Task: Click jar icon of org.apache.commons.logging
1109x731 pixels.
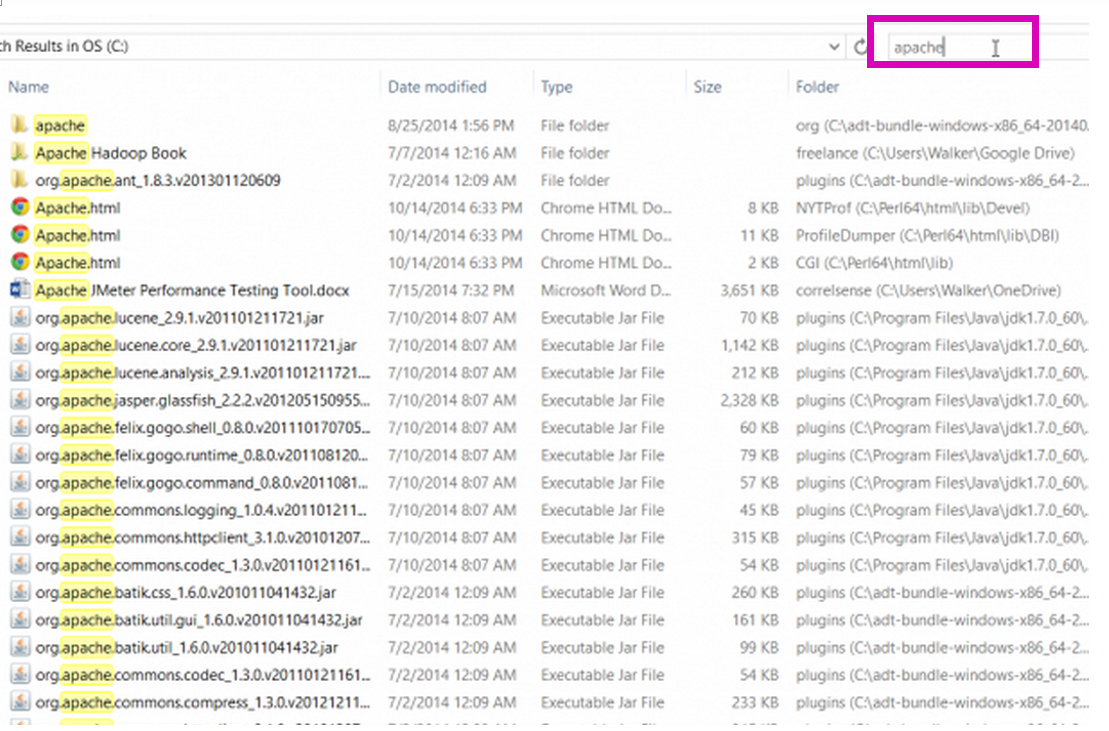Action: pos(20,510)
